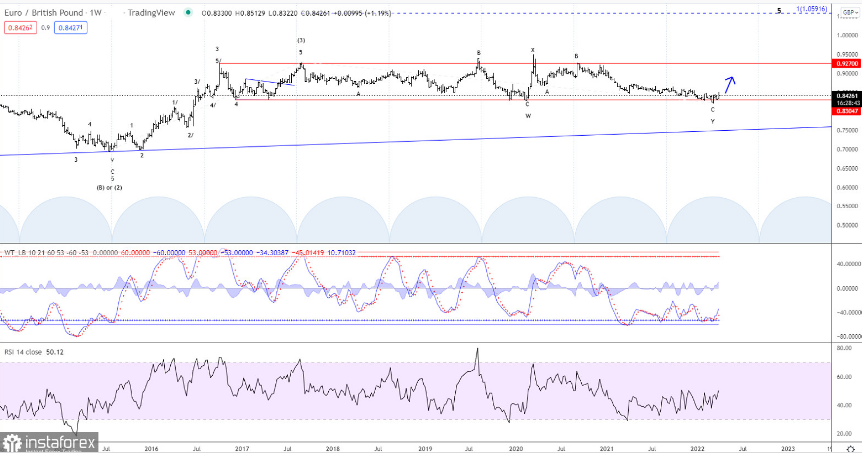862x453 pixels.
Task: Select the 1(1.05916) Fibonacci level label
Action: tap(811, 9)
